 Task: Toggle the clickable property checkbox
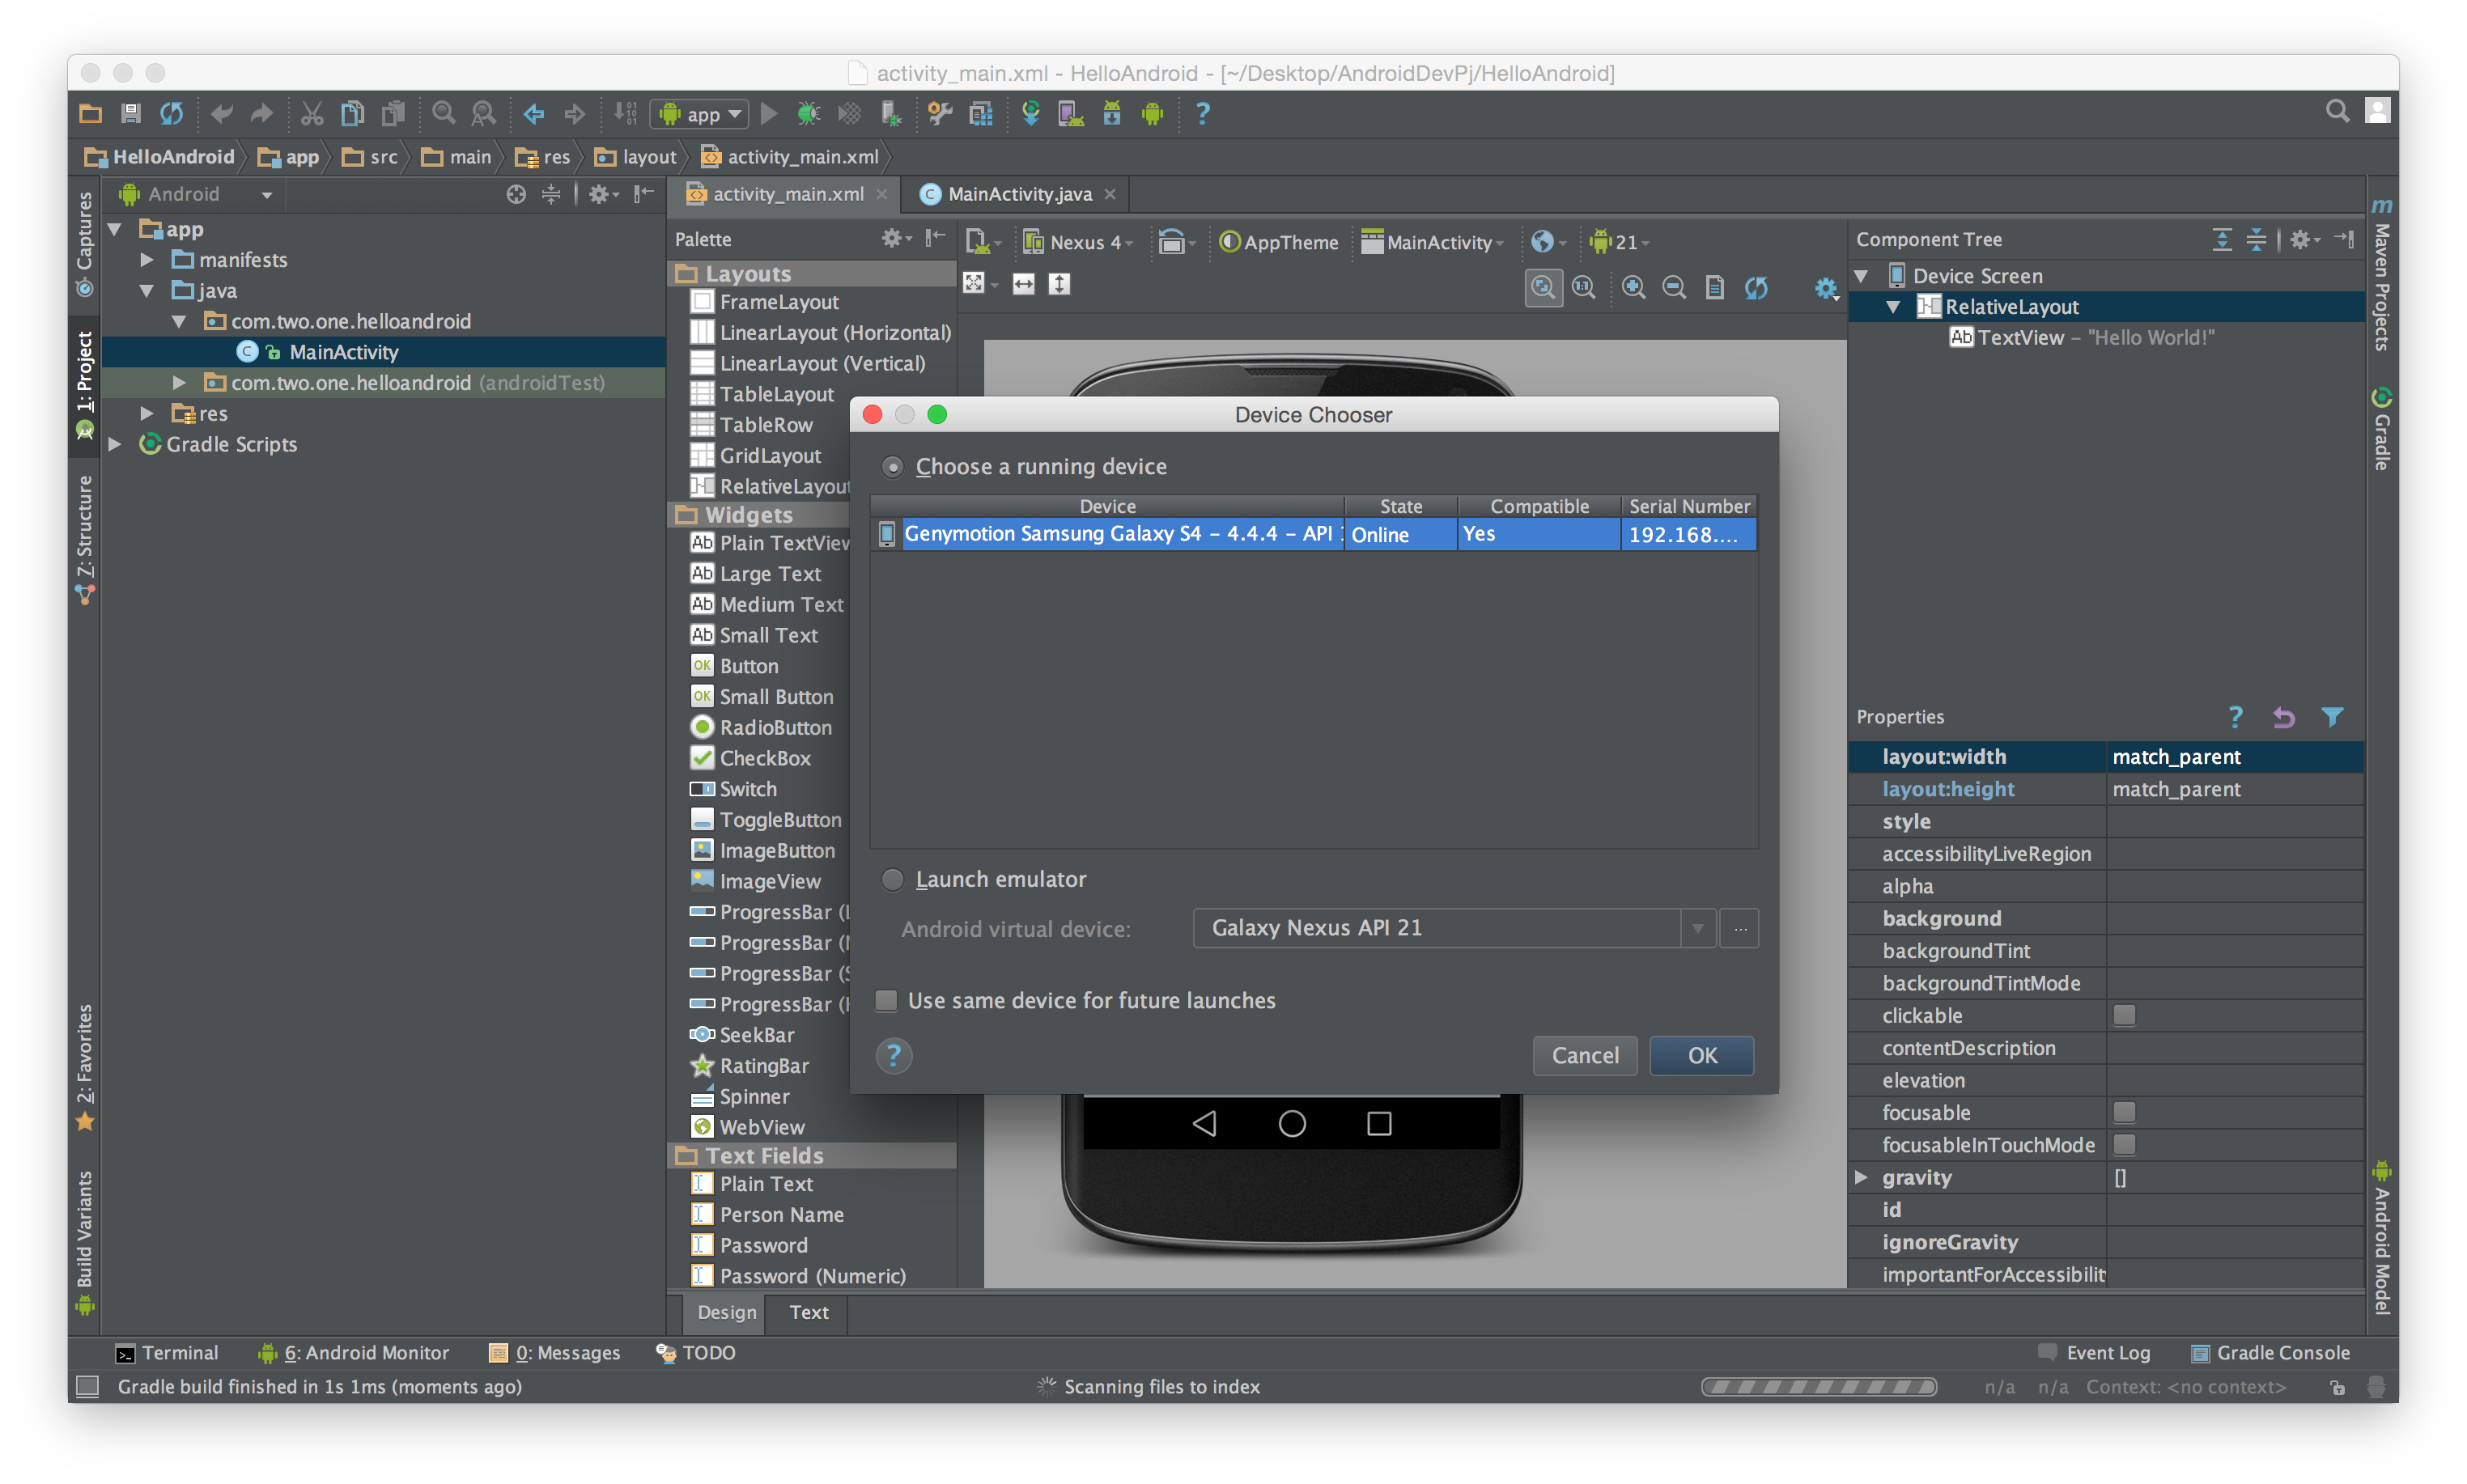[x=2124, y=1016]
